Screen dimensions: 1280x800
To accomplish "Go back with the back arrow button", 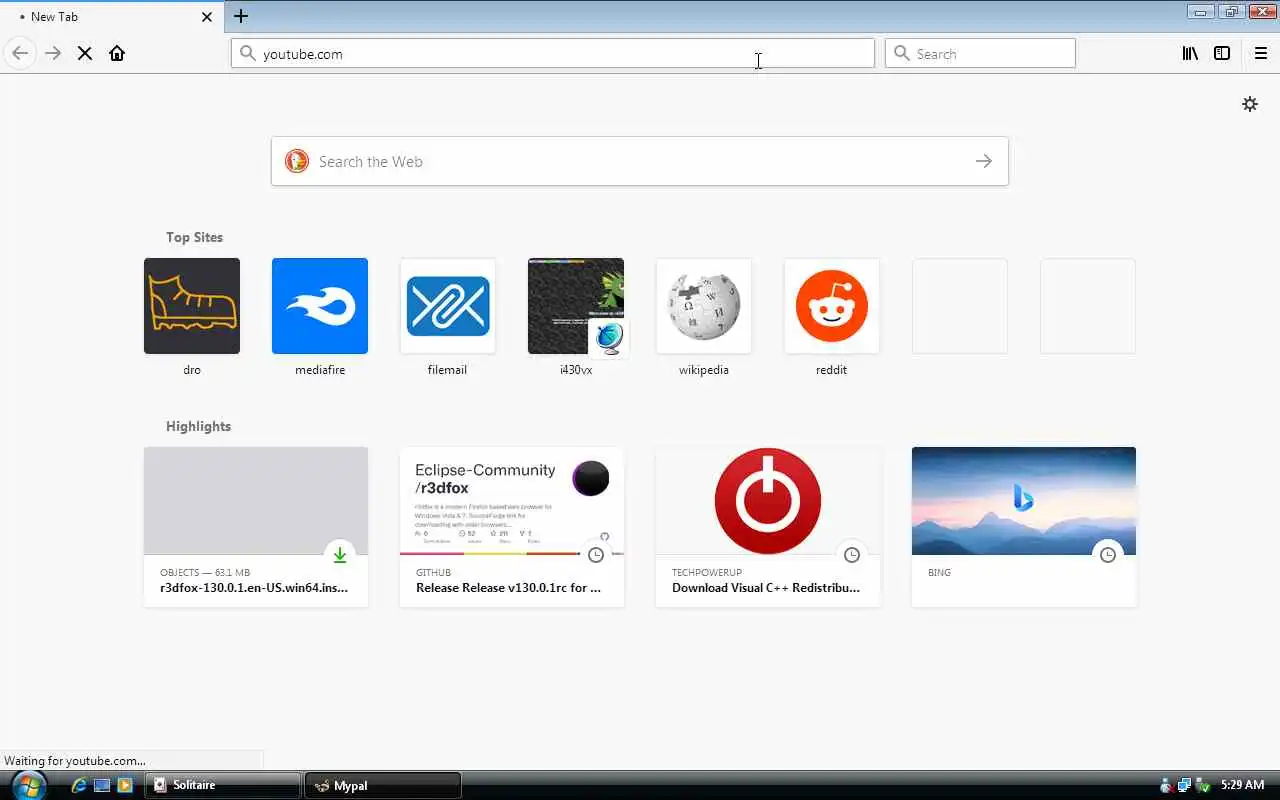I will pos(20,53).
